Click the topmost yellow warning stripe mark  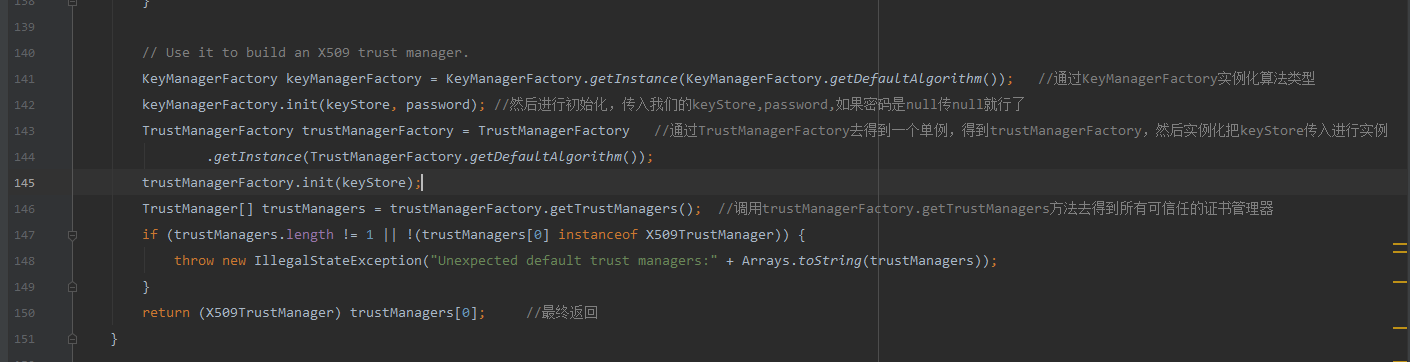point(1400,243)
